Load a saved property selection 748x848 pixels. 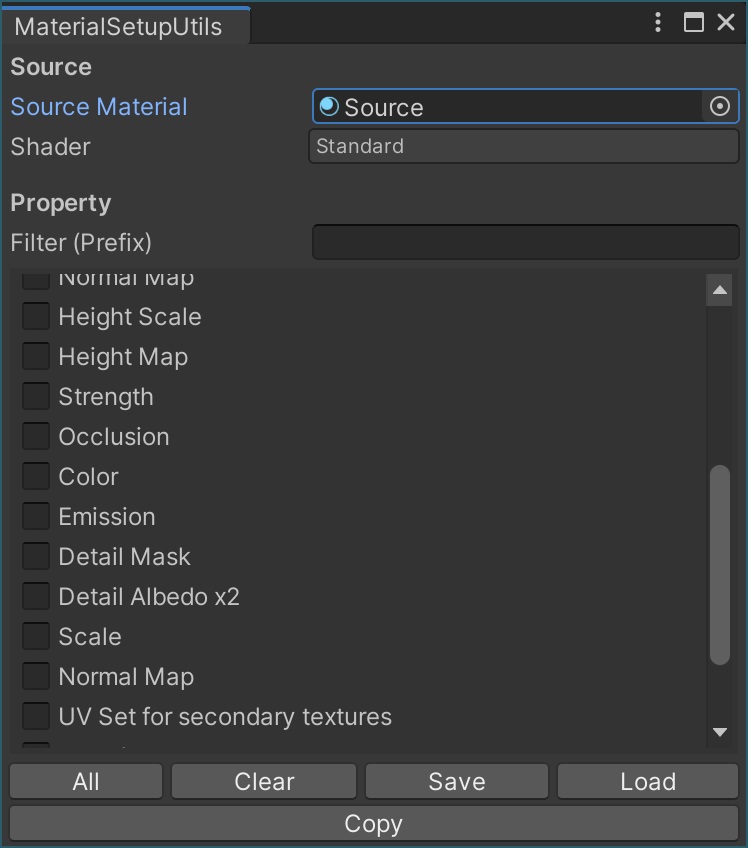(x=648, y=781)
